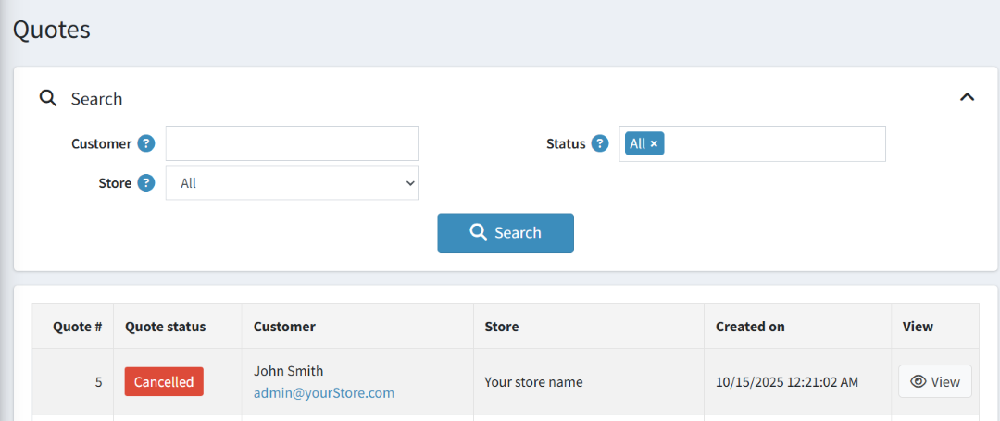
Task: Click the magnifier icon in Search panel header
Action: coord(47,99)
